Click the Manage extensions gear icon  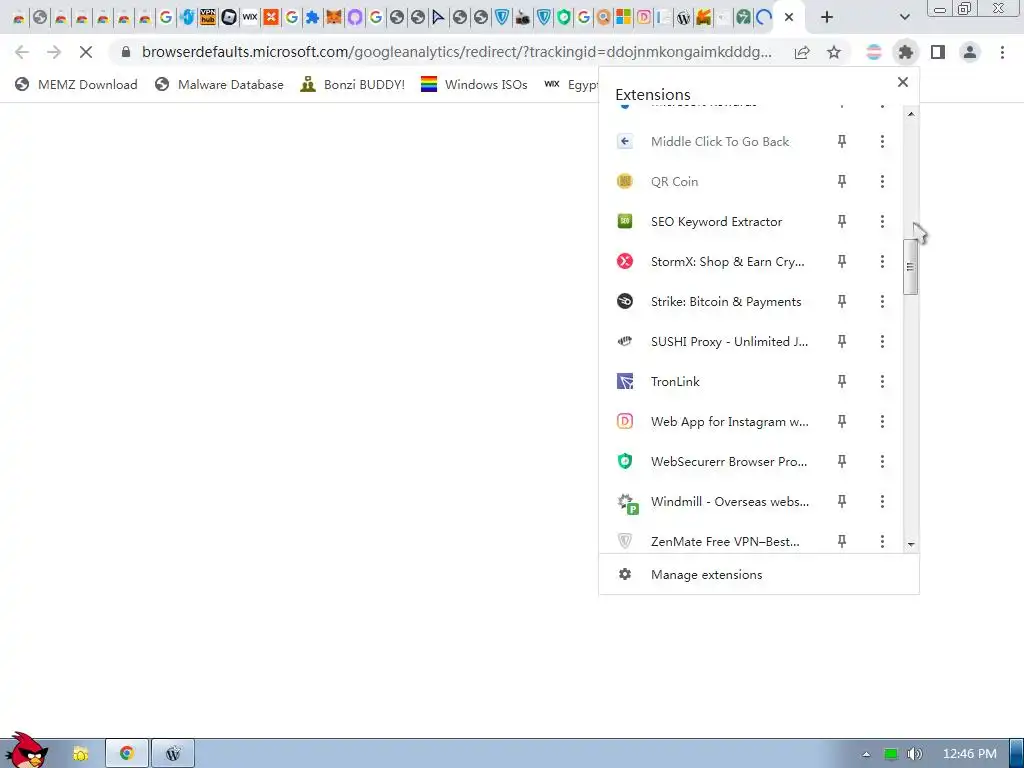click(x=625, y=574)
